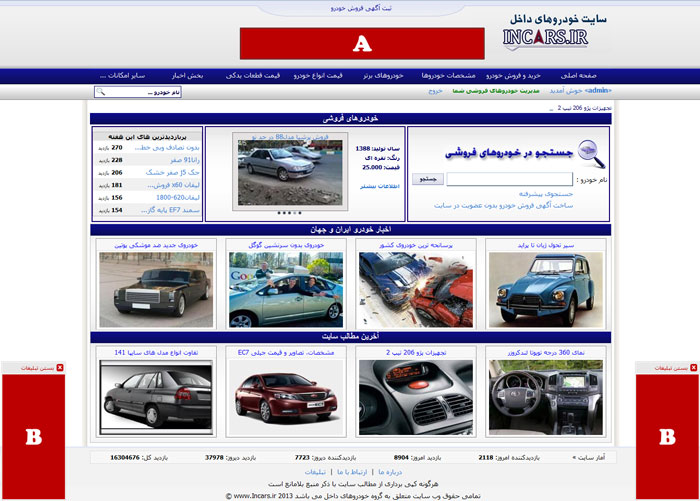The image size is (700, 501).
Task: Click the middle slider pagination dot
Action: tap(289, 213)
